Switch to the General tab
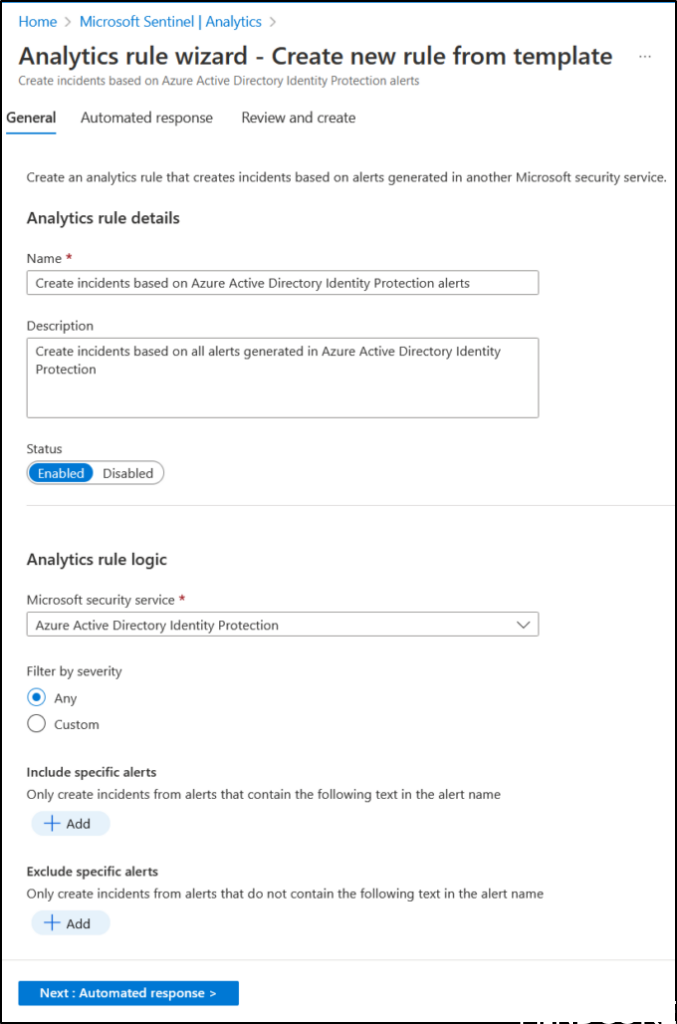This screenshot has width=677, height=1024. [31, 118]
